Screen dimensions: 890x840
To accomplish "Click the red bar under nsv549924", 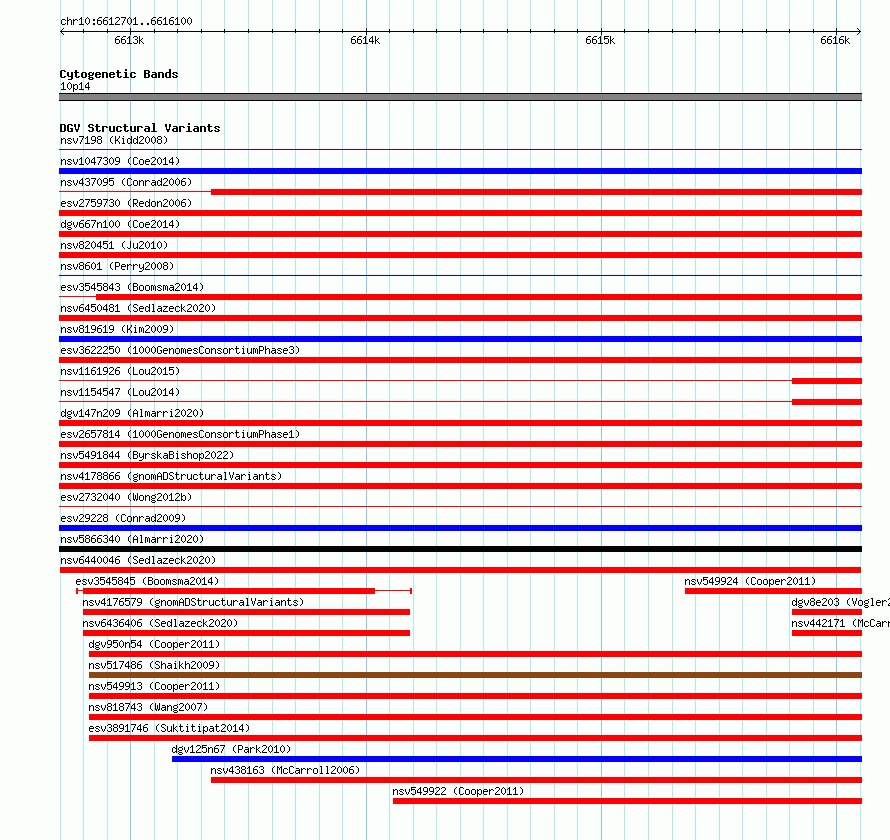I will pyautogui.click(x=773, y=591).
